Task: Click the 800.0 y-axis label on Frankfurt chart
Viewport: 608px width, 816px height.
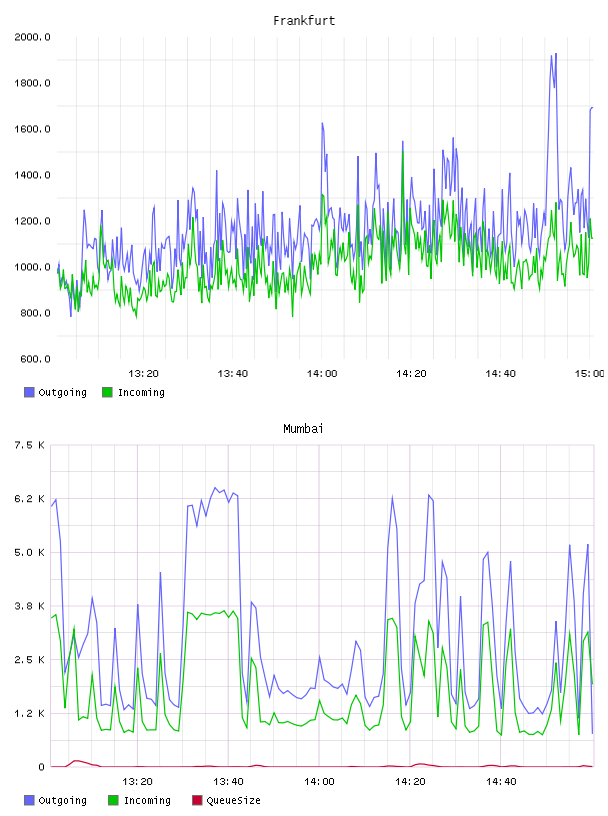Action: (35, 313)
